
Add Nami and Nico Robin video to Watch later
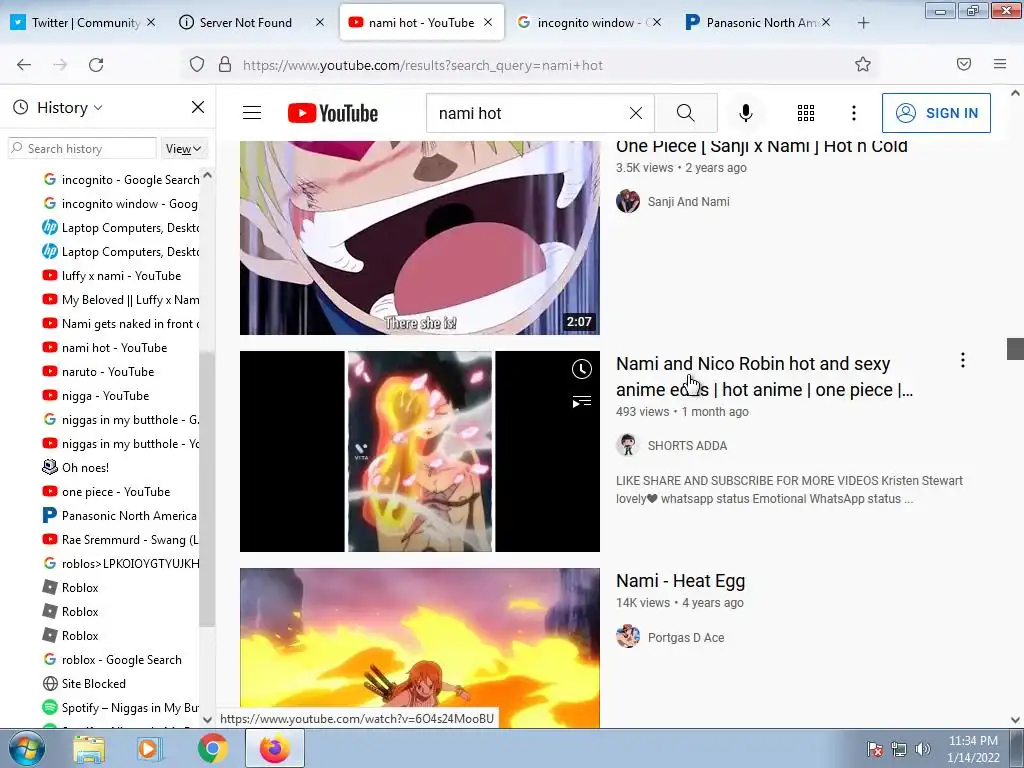[x=581, y=369]
